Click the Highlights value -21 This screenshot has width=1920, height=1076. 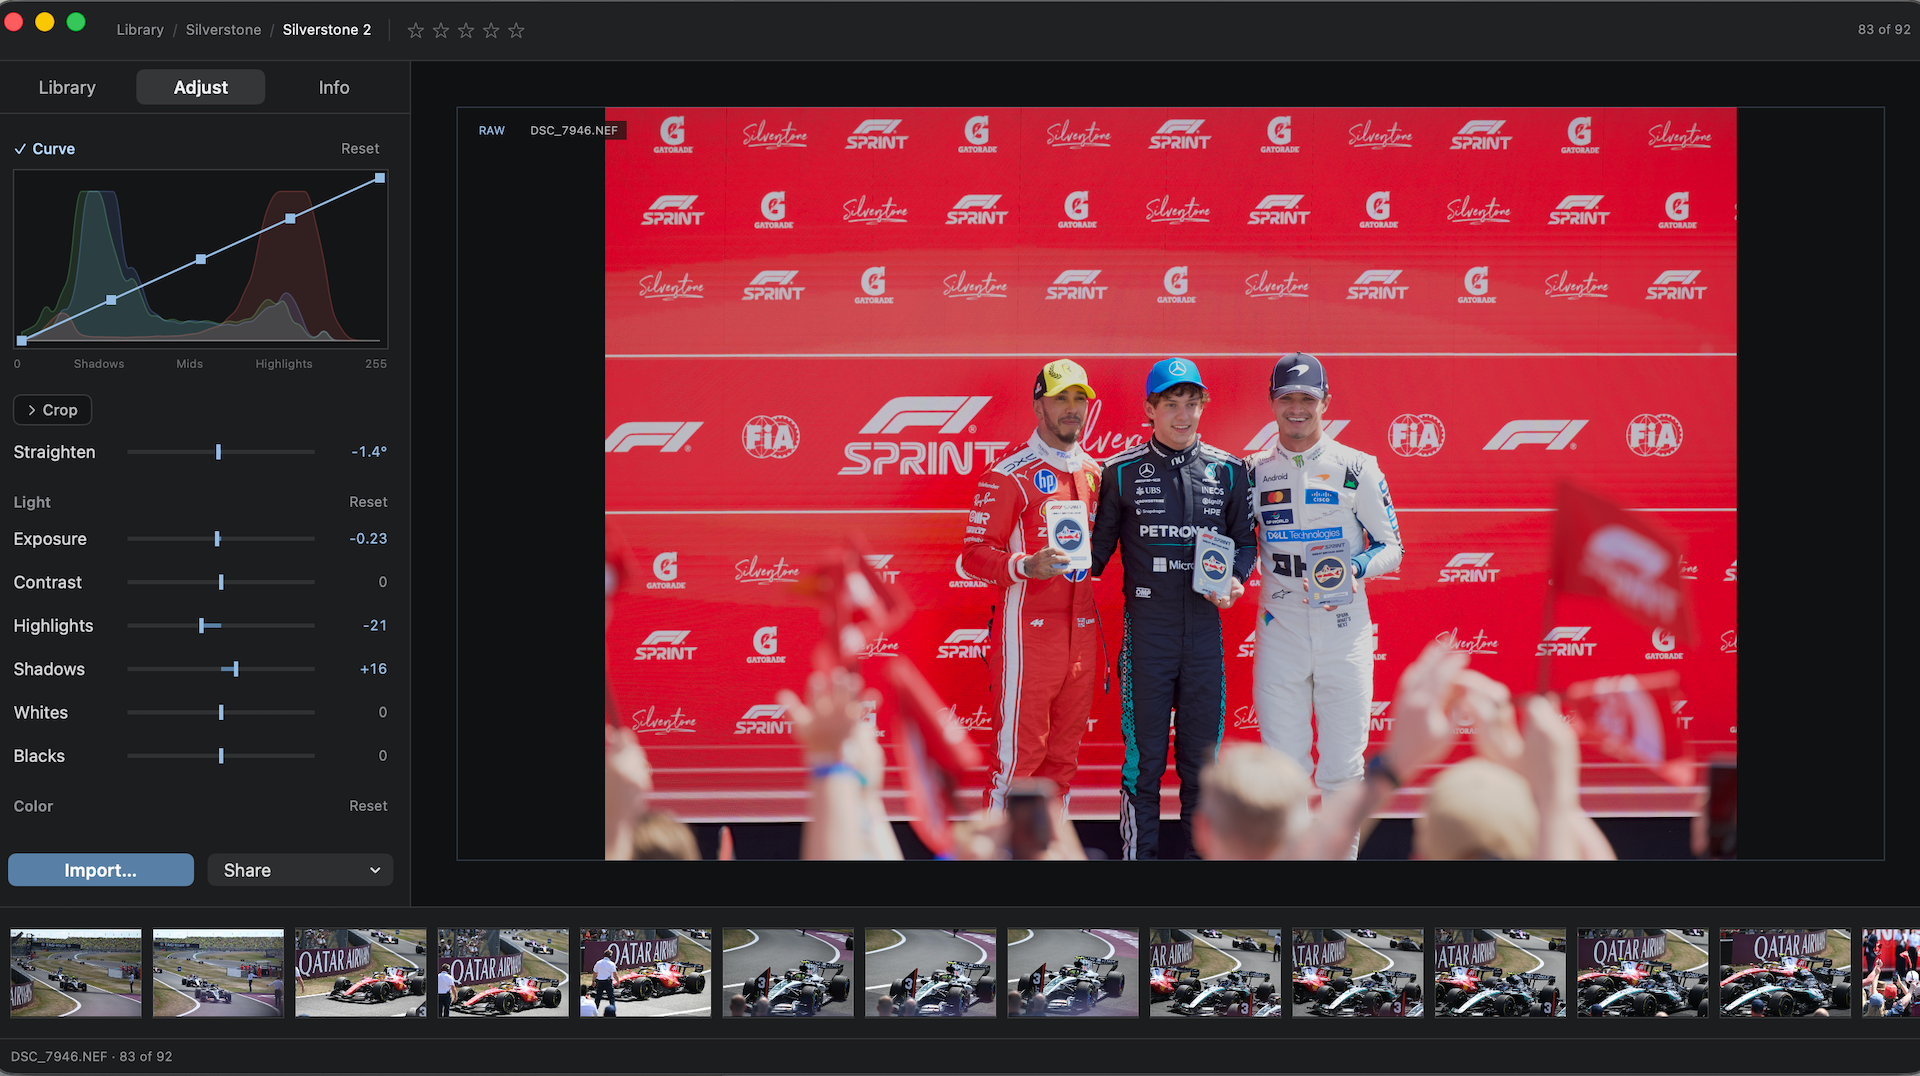[x=375, y=626]
